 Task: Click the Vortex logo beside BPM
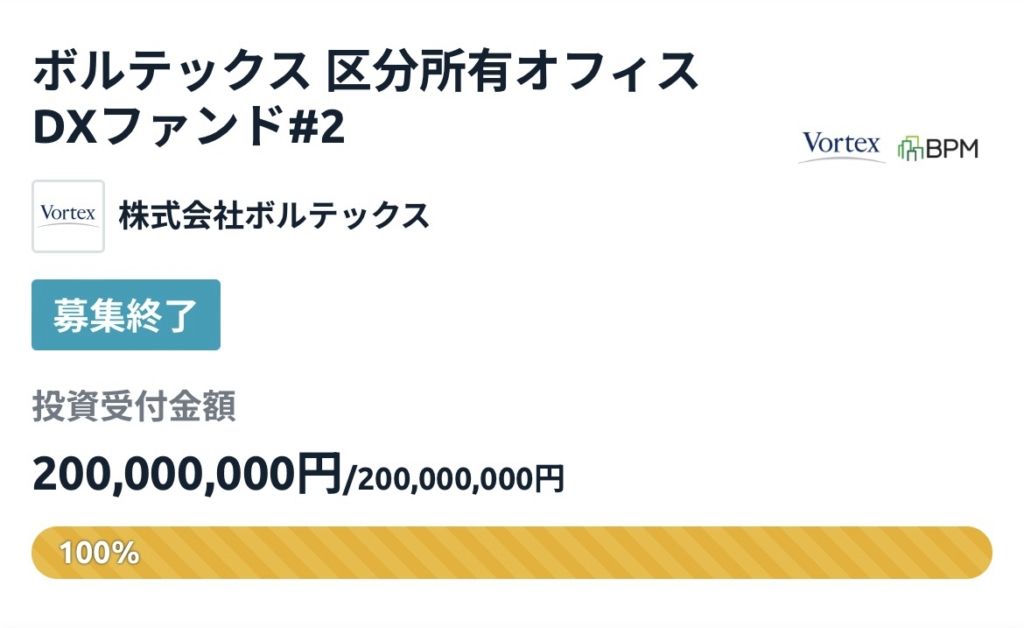(x=841, y=147)
